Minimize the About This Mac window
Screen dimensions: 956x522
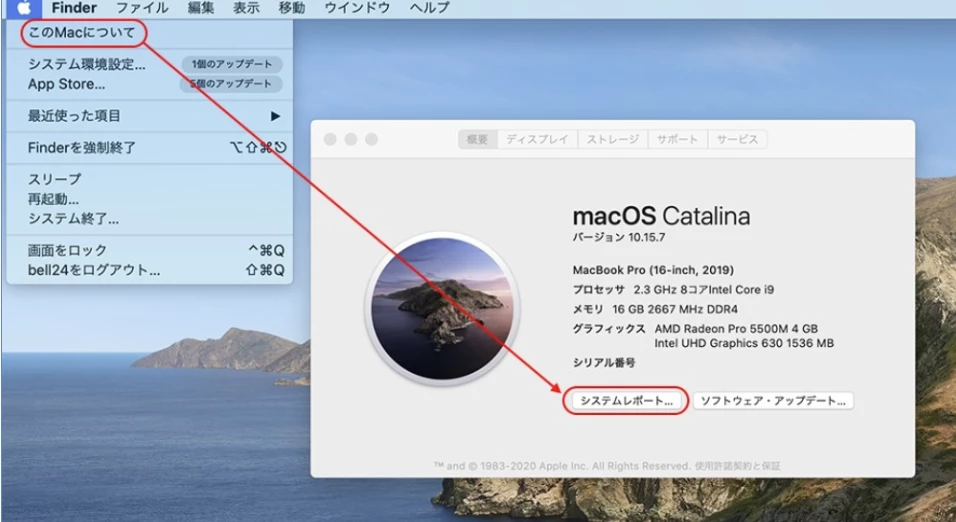click(x=351, y=139)
